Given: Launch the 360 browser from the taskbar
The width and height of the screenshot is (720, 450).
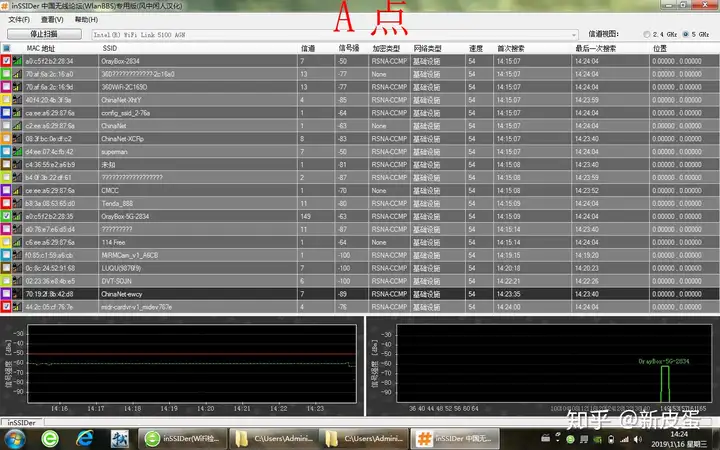Looking at the screenshot, I should click(50, 439).
